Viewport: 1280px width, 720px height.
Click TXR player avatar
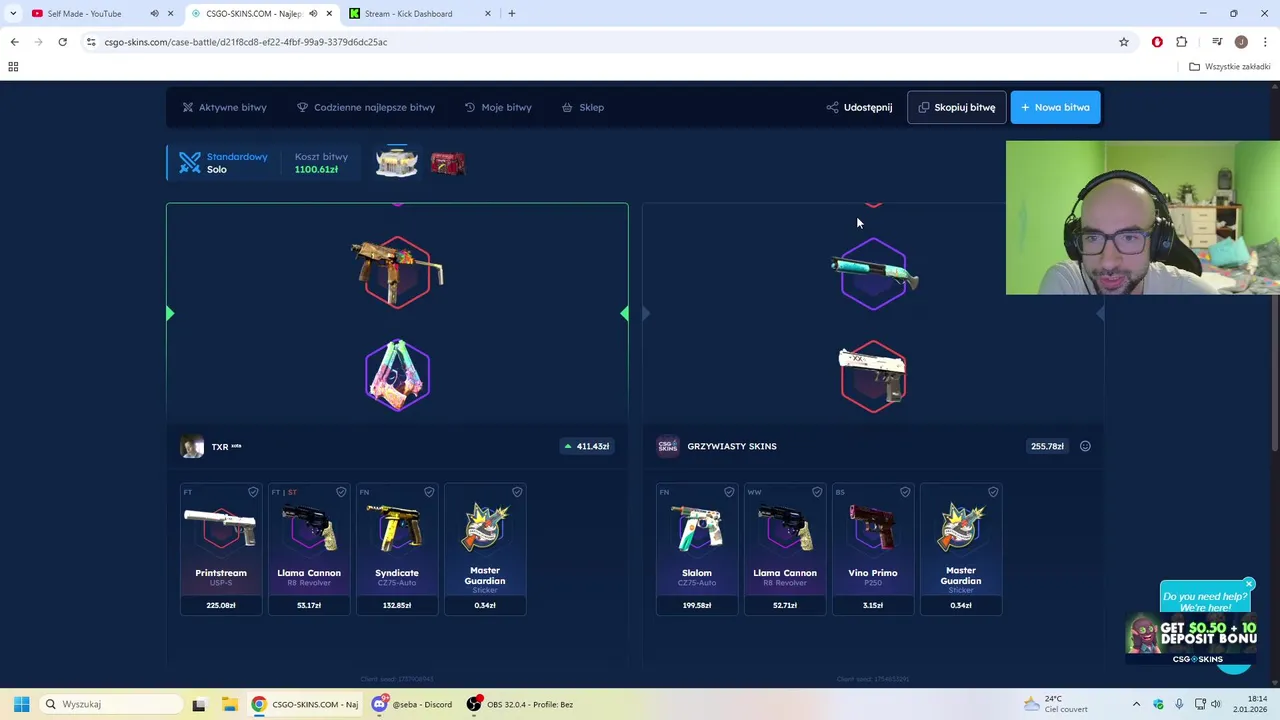[x=192, y=446]
